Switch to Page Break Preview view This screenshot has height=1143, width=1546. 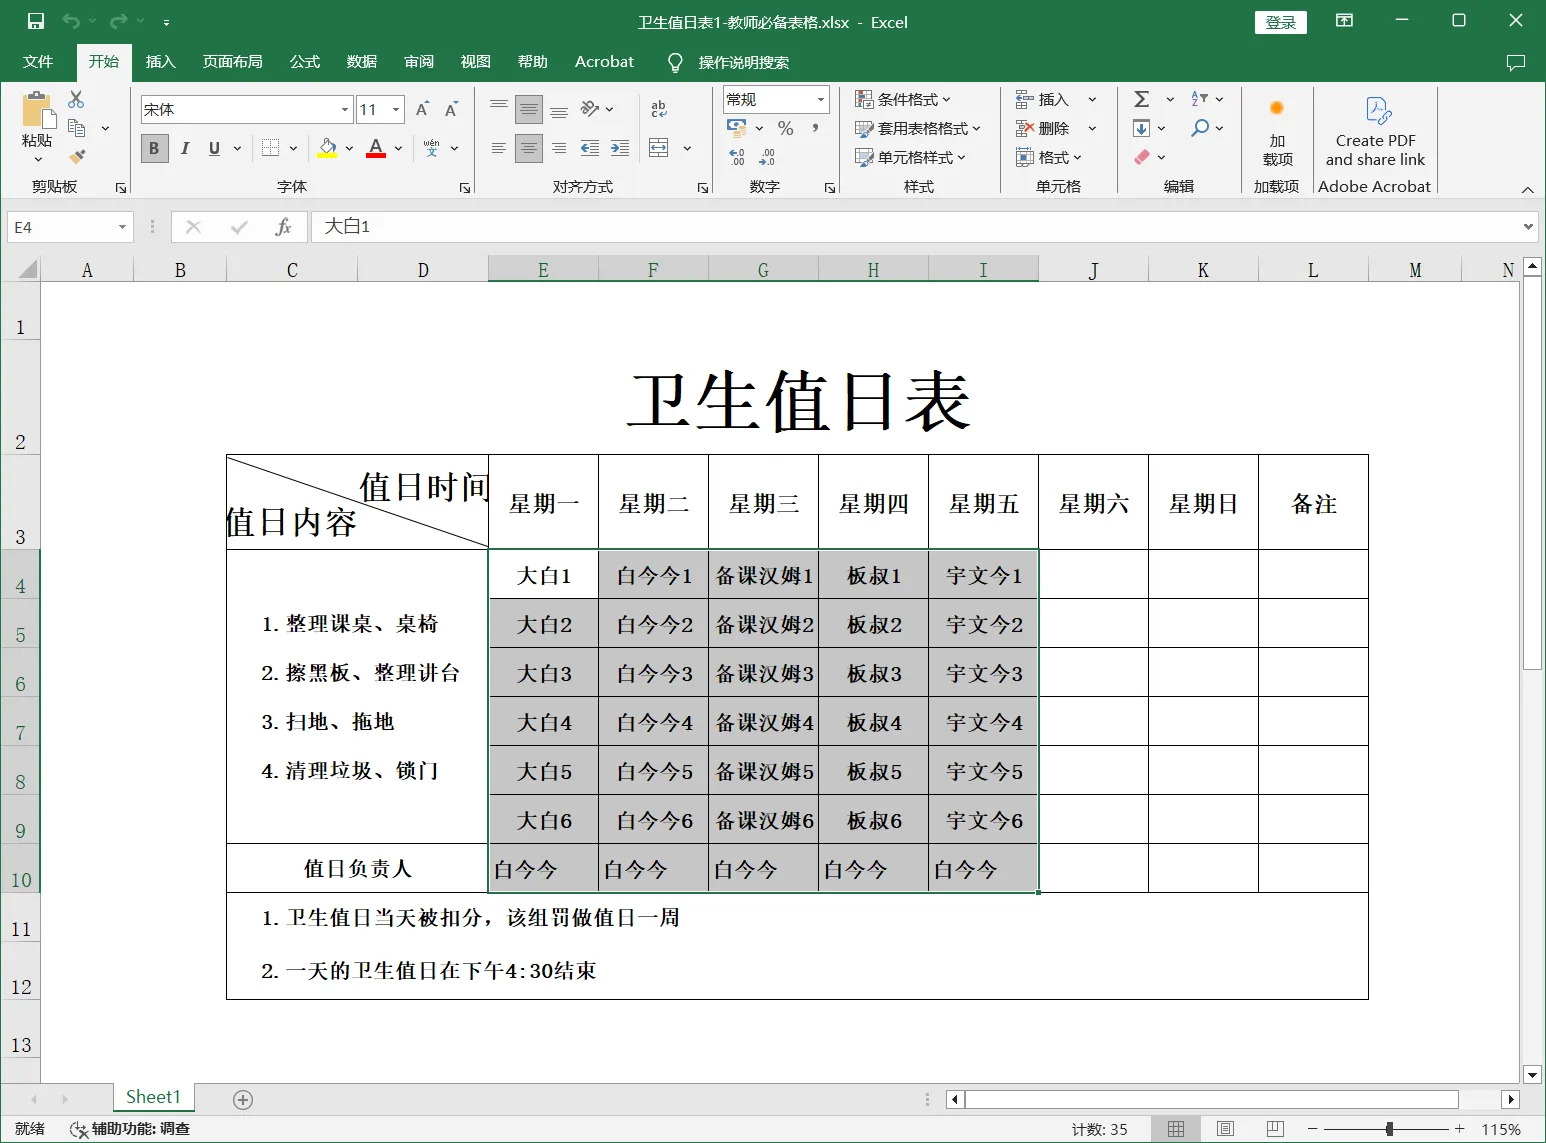(1274, 1129)
